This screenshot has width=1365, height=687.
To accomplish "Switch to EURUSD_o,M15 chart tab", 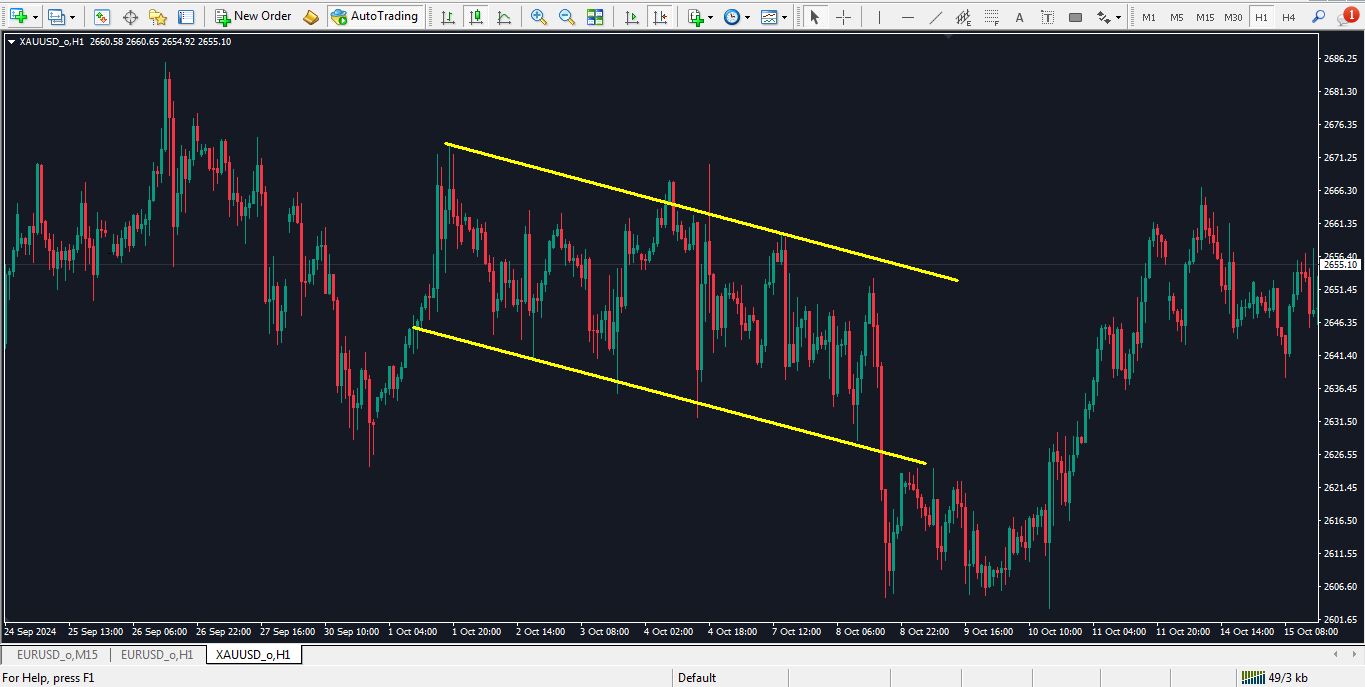I will coord(57,655).
